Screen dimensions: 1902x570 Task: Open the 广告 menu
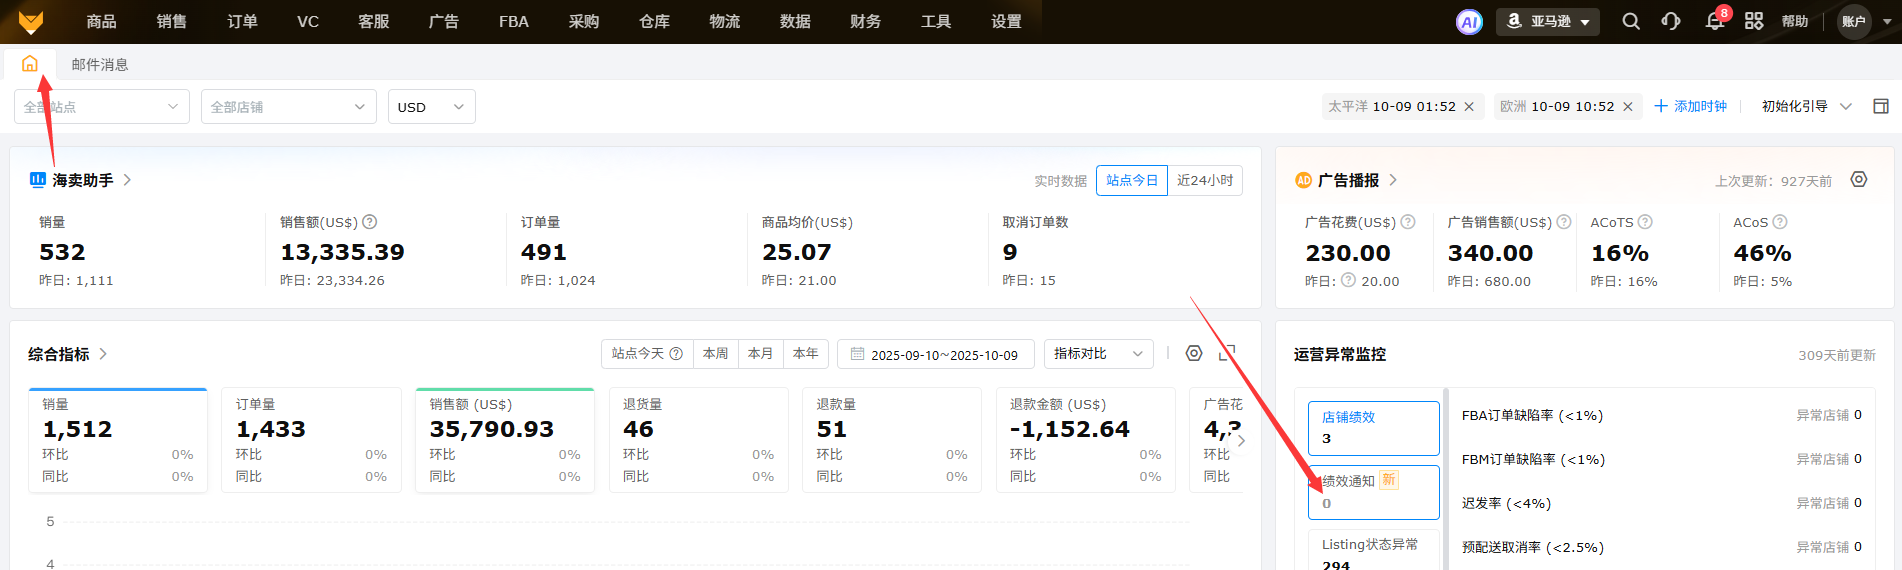click(x=443, y=21)
